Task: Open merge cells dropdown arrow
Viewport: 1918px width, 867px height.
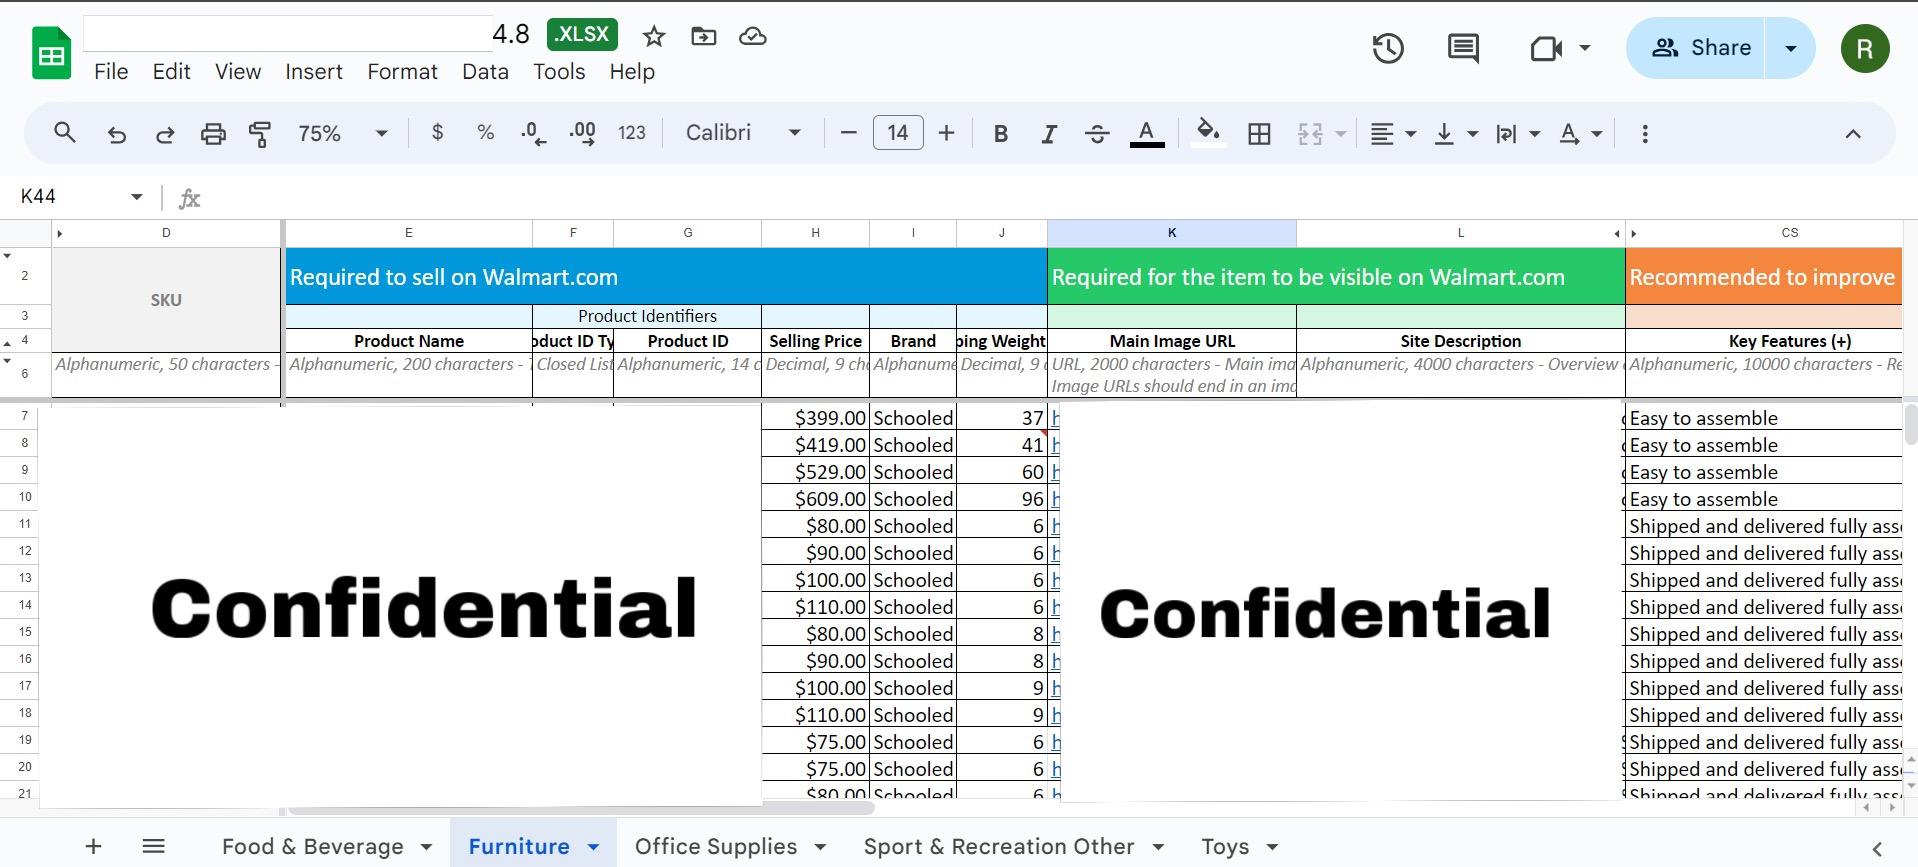Action: 1340,134
